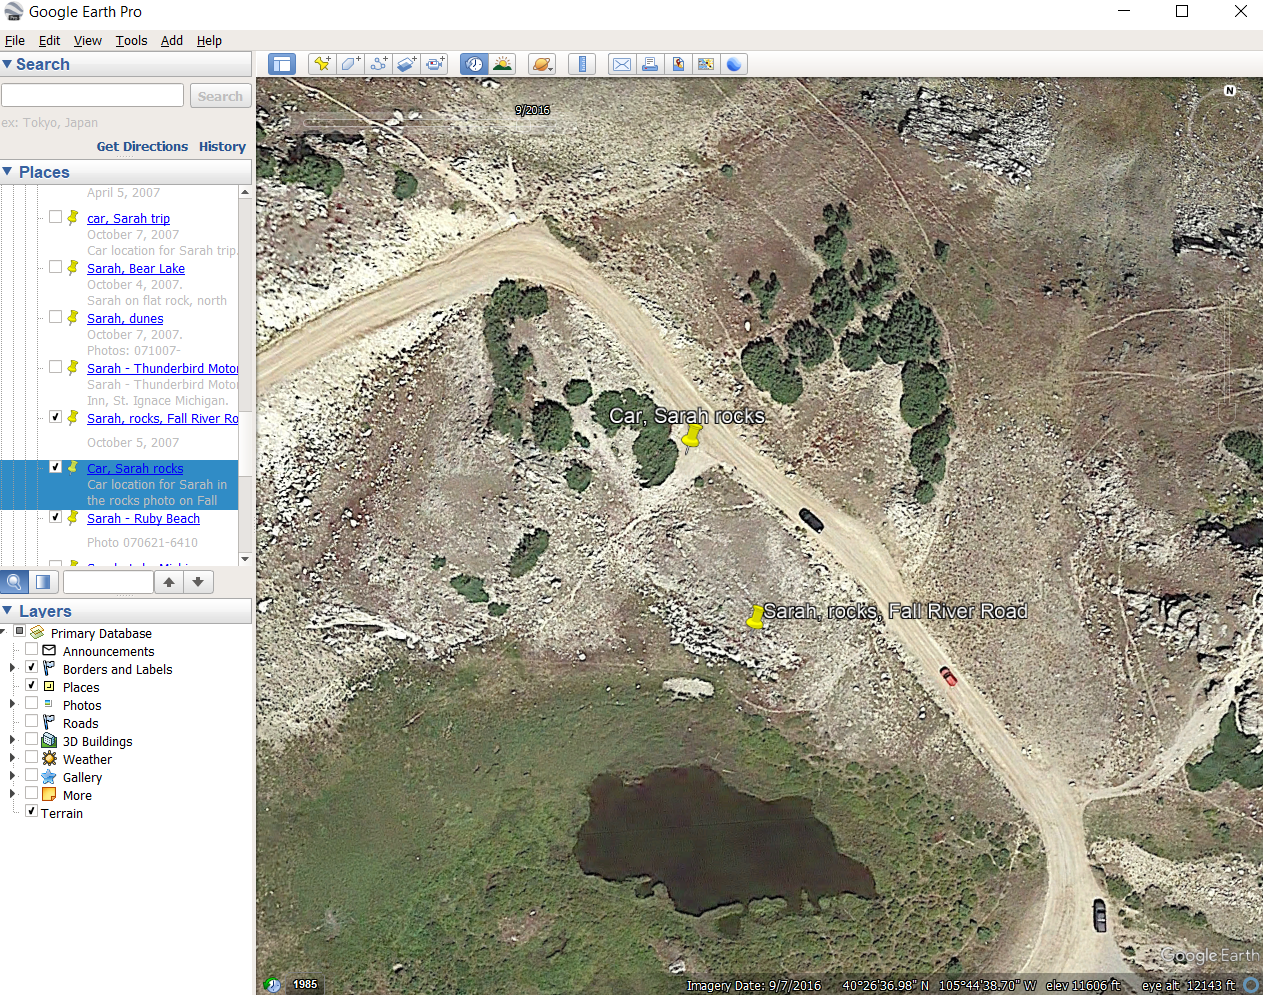Screen dimensions: 1263x995
Task: Open the Add menu
Action: [172, 41]
